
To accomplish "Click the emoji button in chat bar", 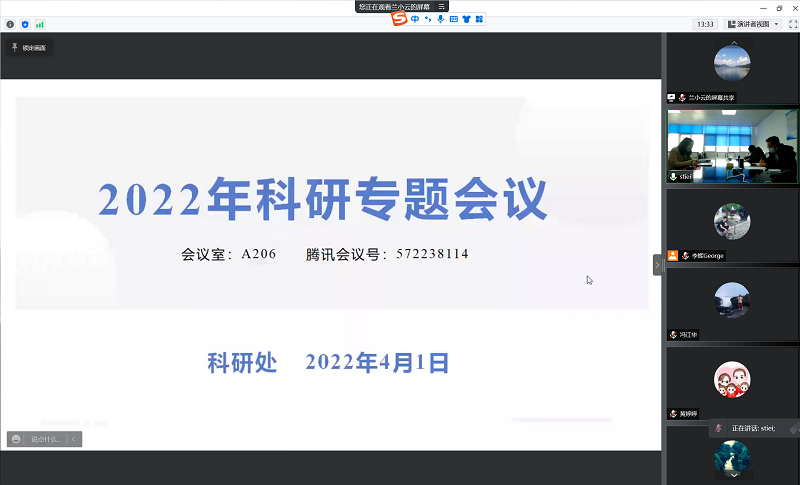I will coord(17,439).
